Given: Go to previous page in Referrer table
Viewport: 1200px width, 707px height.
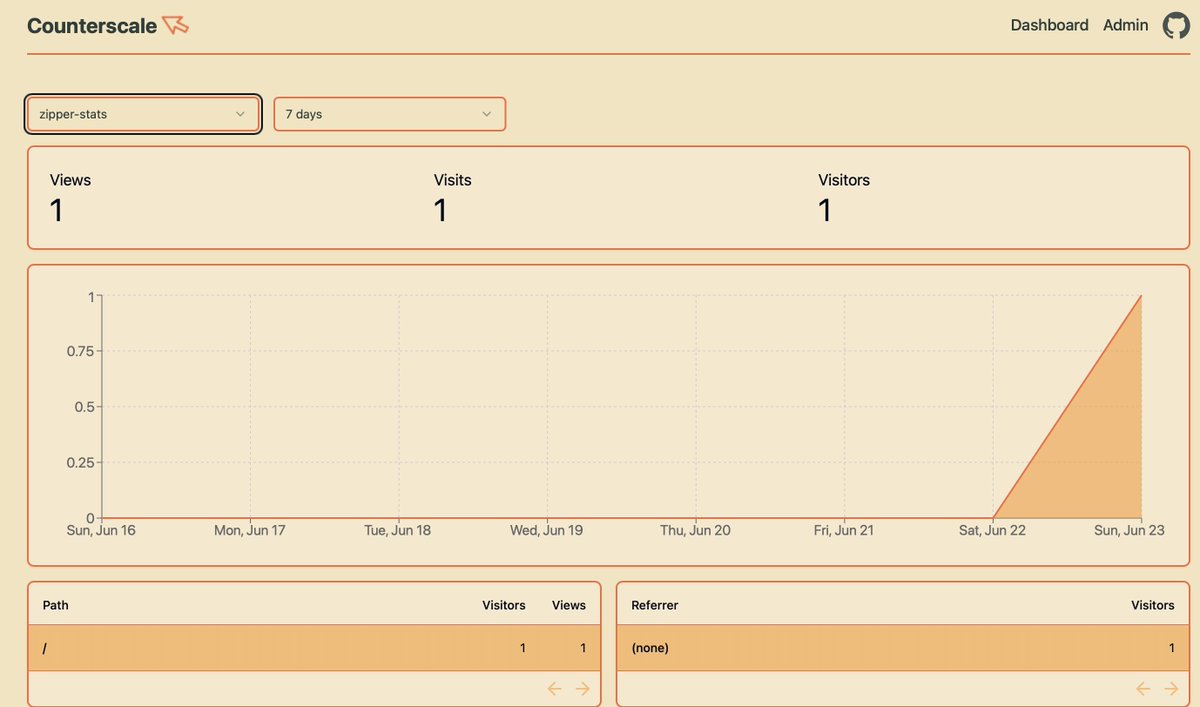Looking at the screenshot, I should 1144,688.
